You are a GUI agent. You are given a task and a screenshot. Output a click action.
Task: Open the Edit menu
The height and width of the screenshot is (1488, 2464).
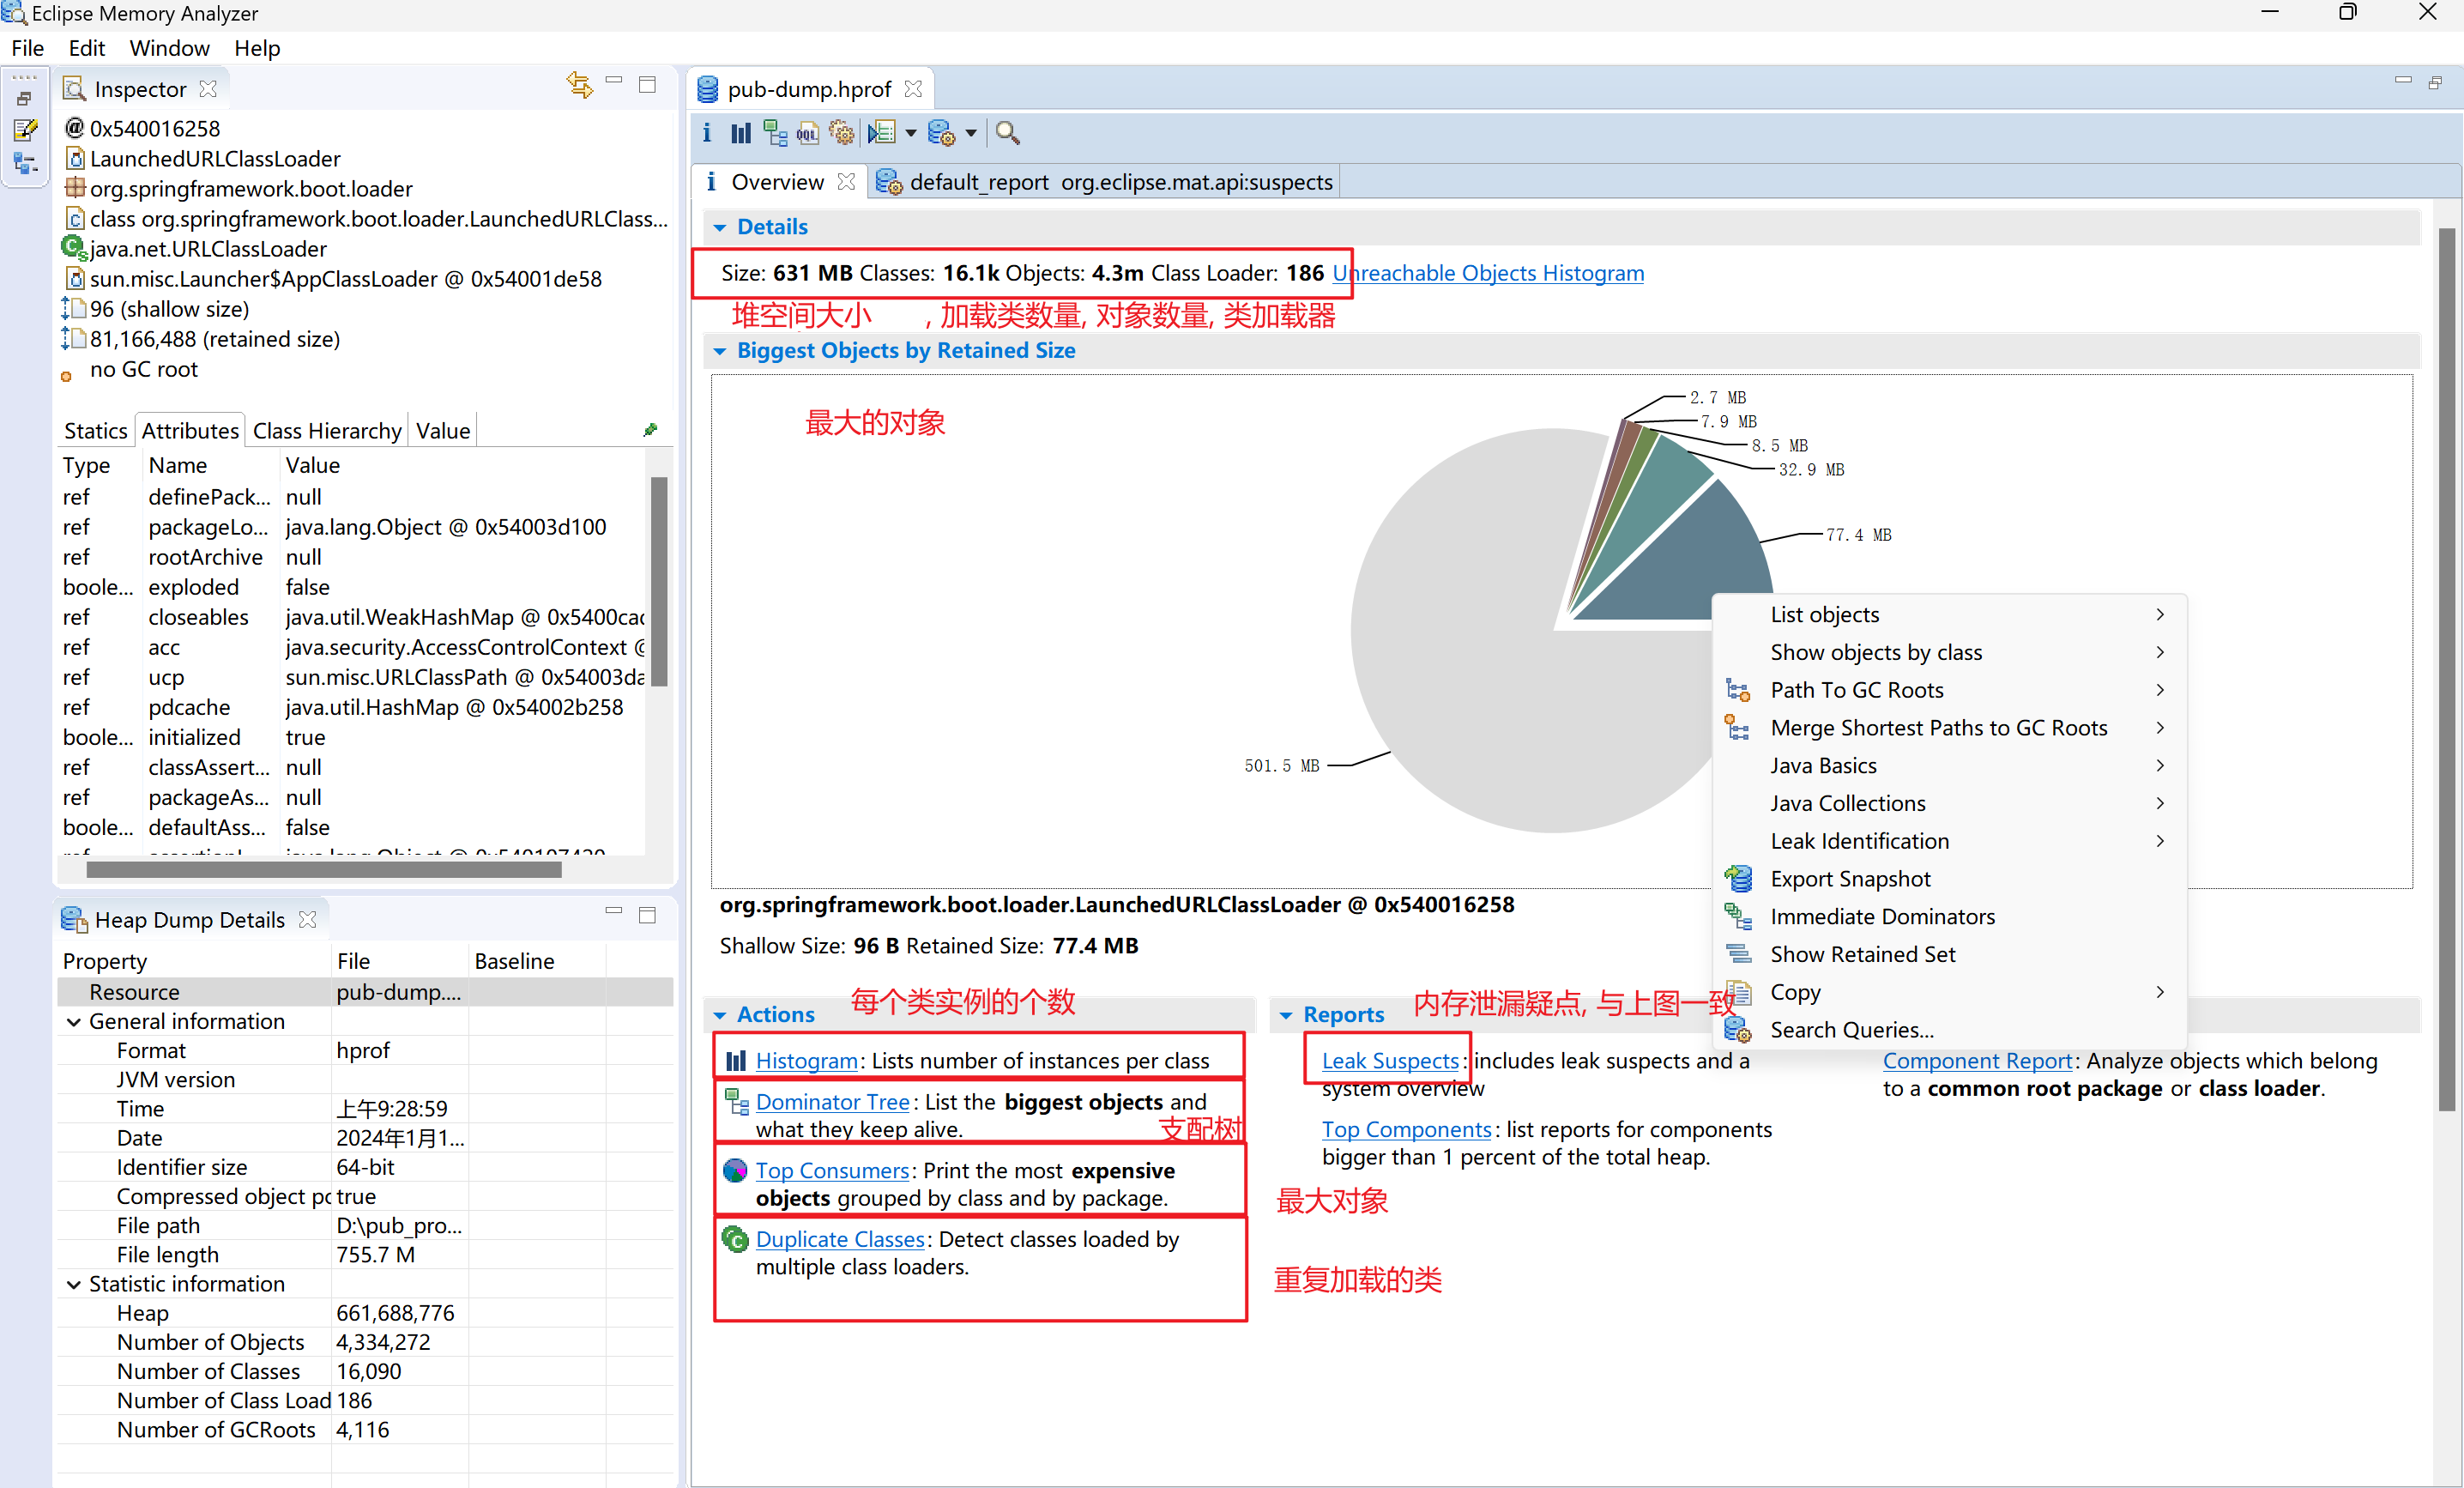[87, 48]
